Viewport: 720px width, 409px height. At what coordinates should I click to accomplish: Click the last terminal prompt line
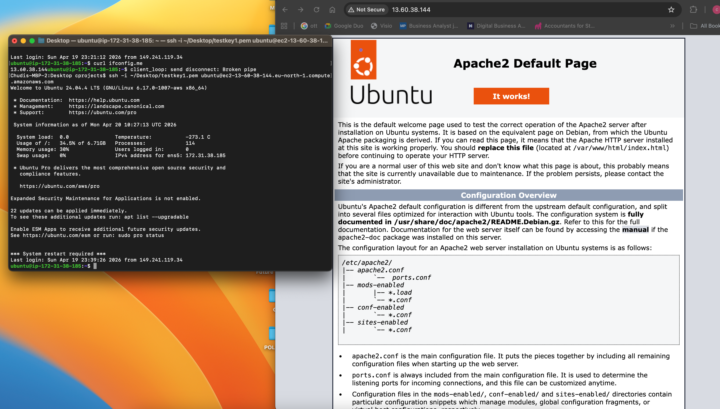pyautogui.click(x=53, y=266)
